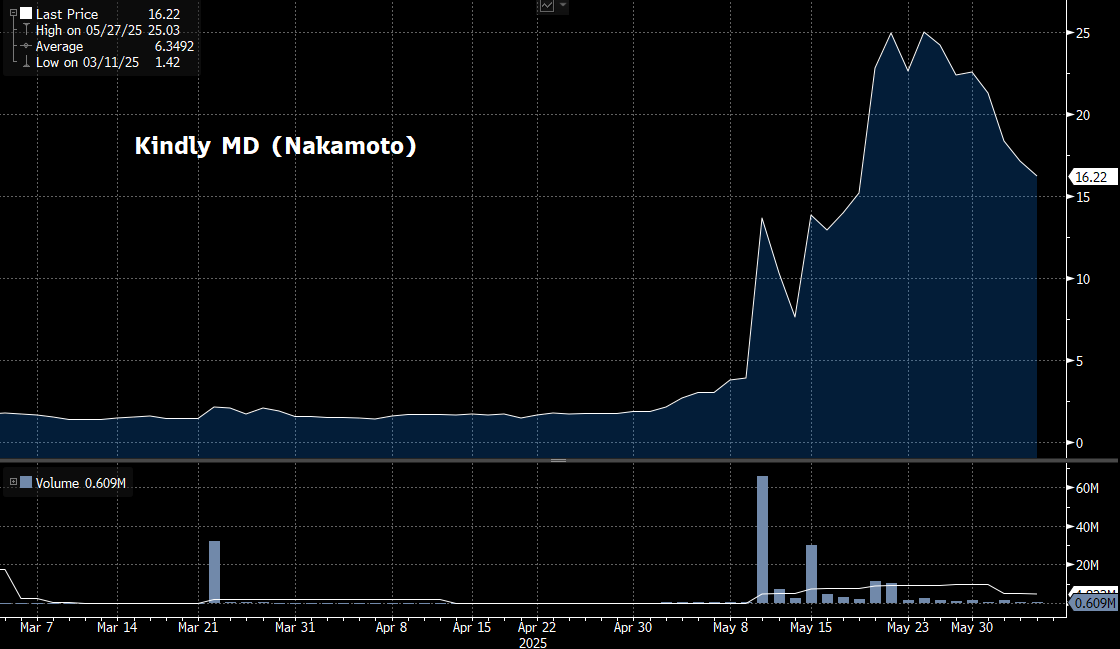This screenshot has width=1120, height=649.
Task: Open the chart type dropdown arrow
Action: coord(563,6)
